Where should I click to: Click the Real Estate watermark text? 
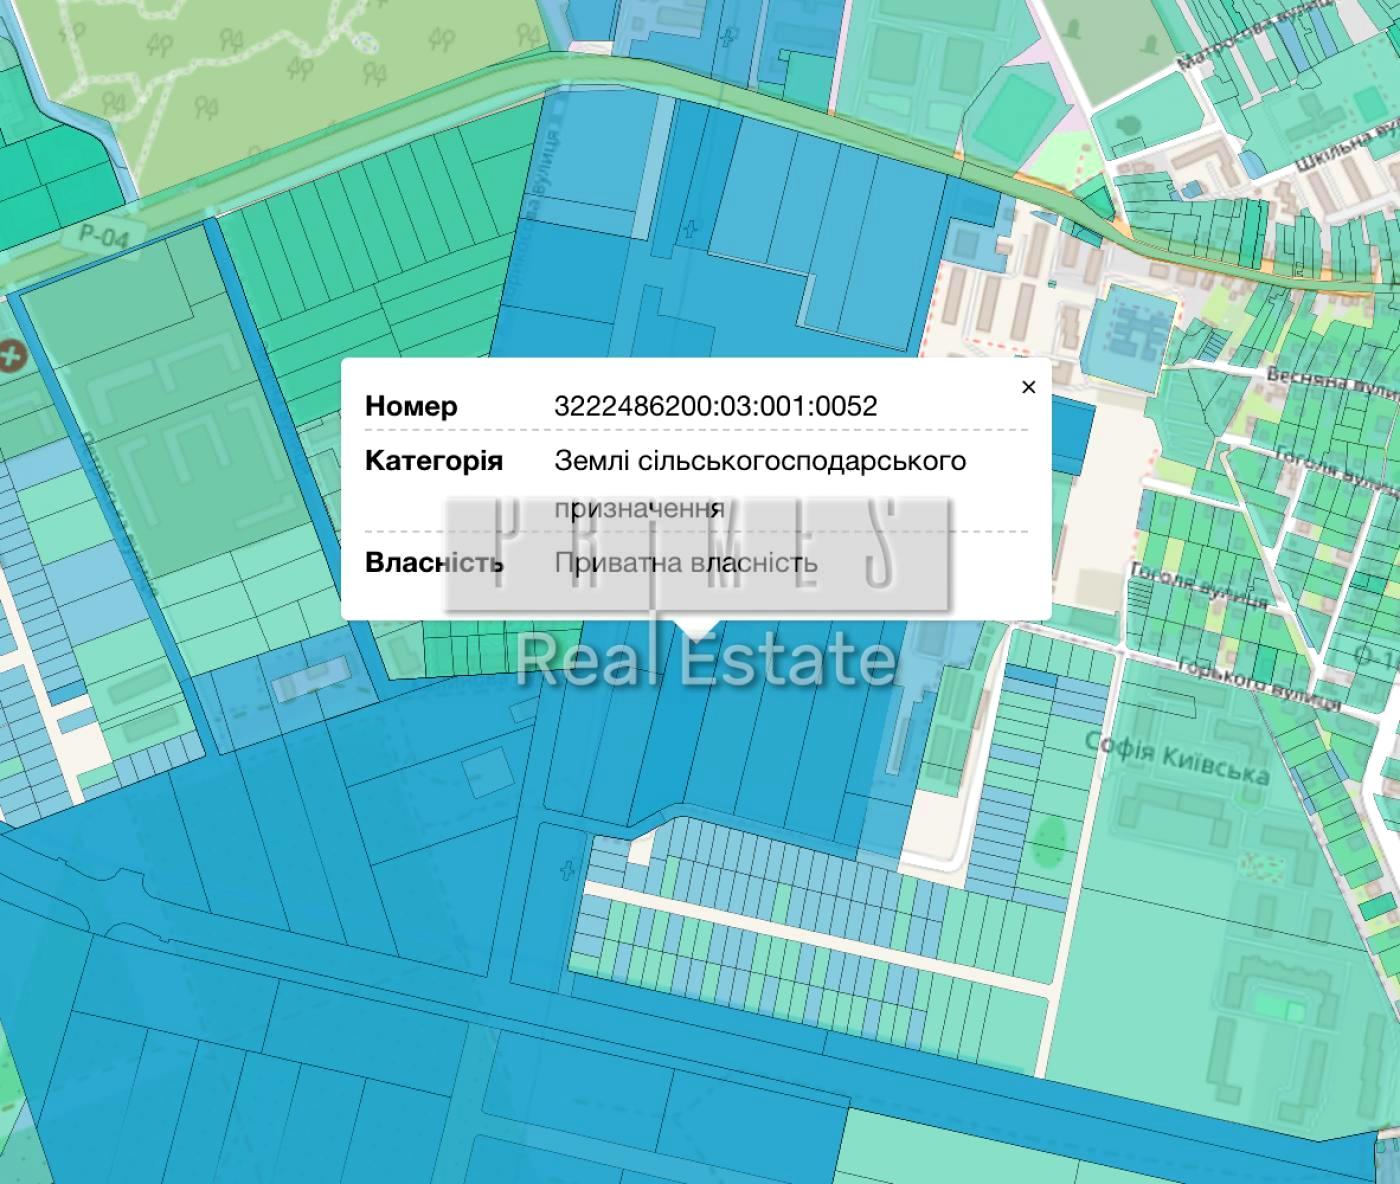[x=705, y=660]
